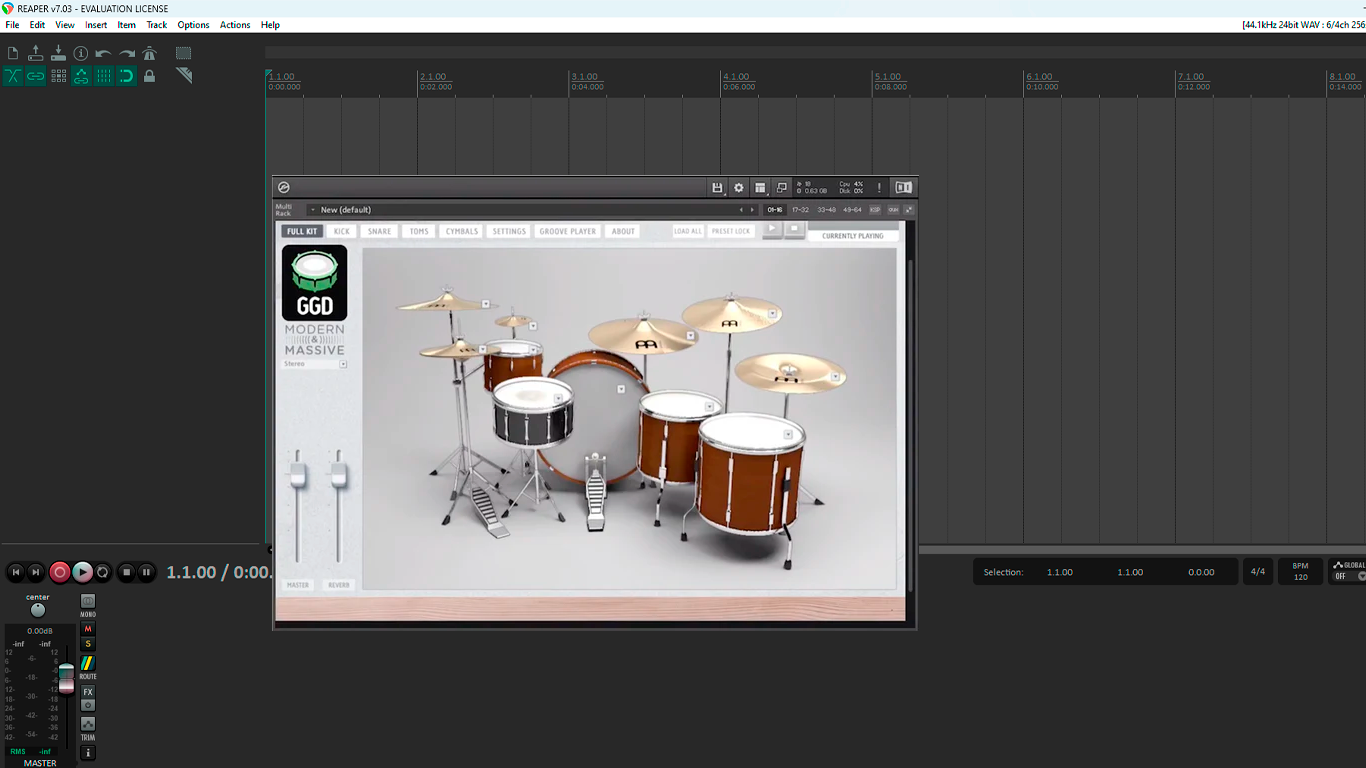Select channel range 49-64 in Kontakt
The height and width of the screenshot is (768, 1366).
pos(852,210)
